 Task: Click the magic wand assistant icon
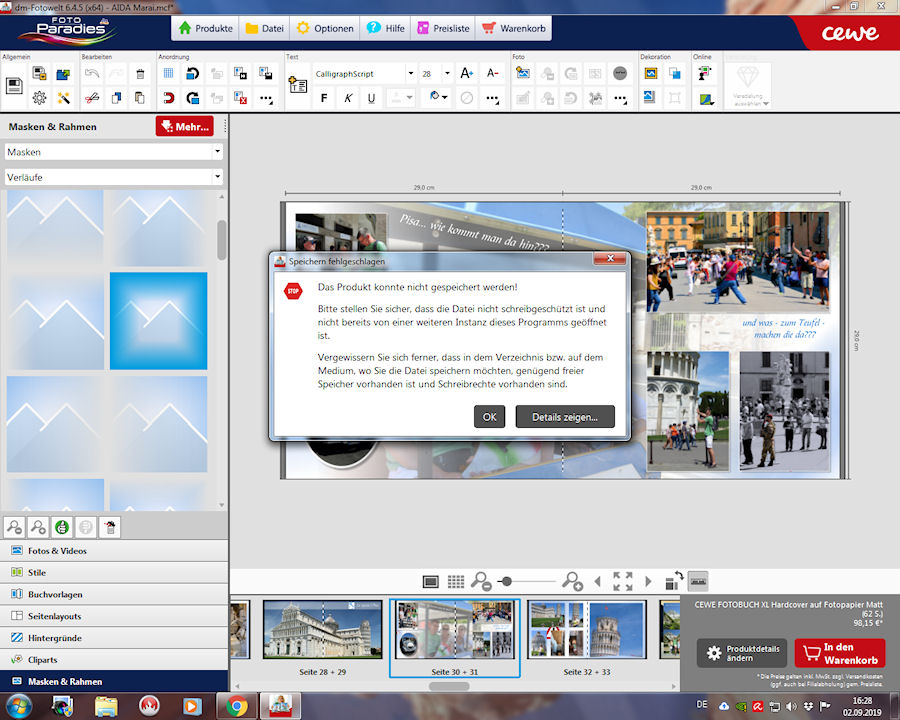click(x=64, y=98)
